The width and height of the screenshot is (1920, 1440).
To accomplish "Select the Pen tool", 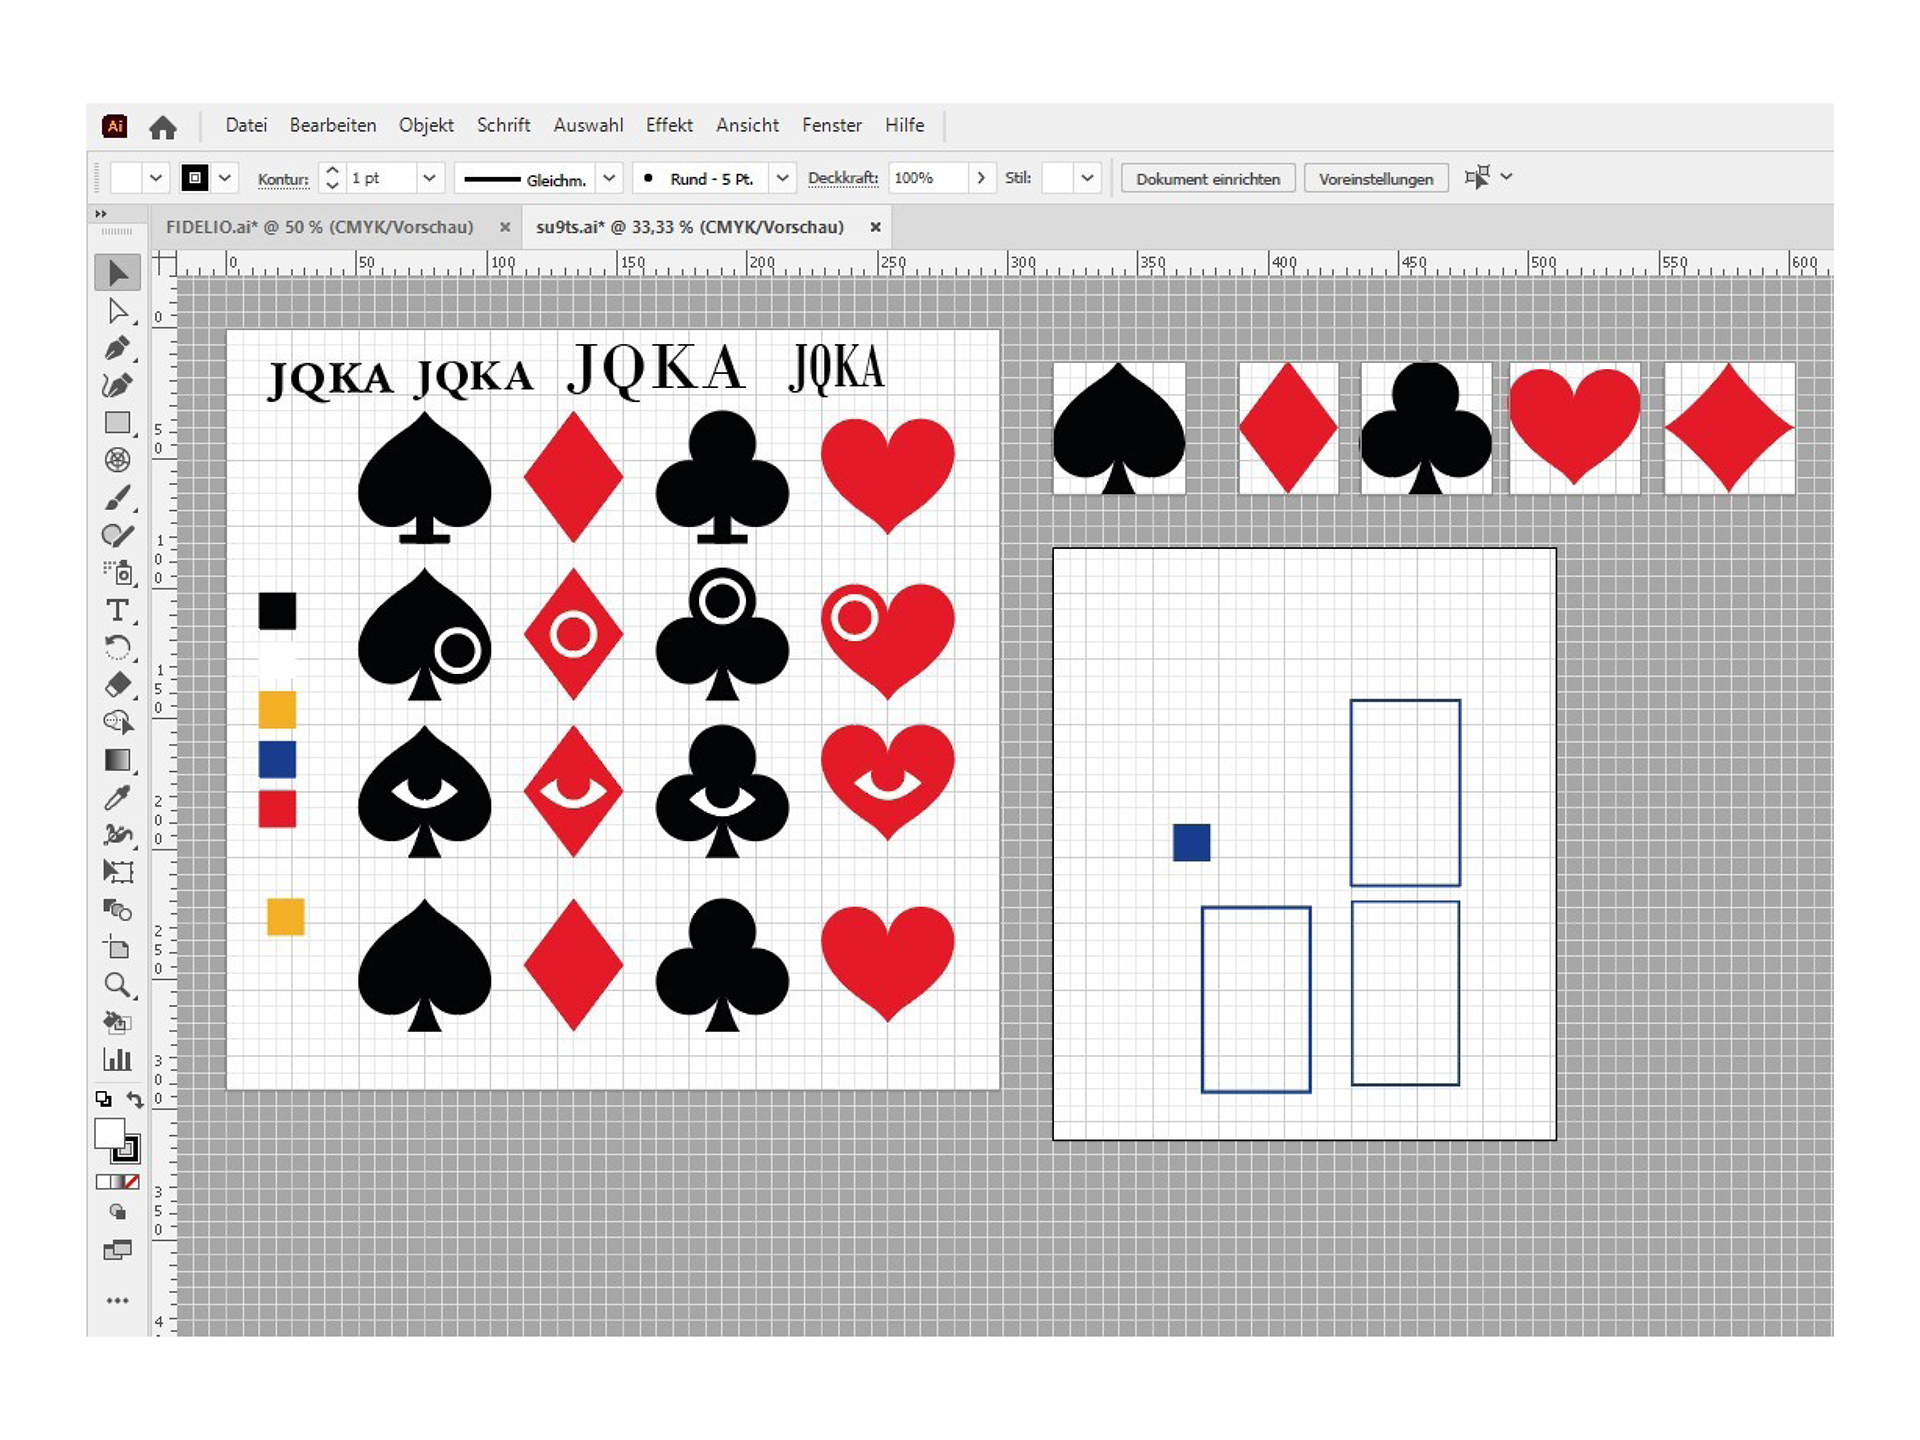I will tap(118, 348).
